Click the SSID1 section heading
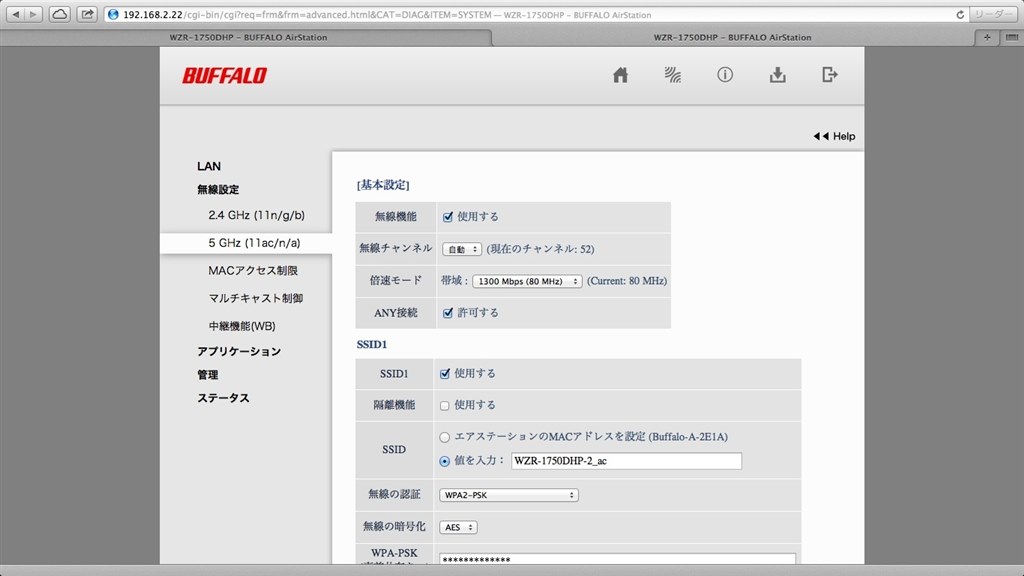 372,345
